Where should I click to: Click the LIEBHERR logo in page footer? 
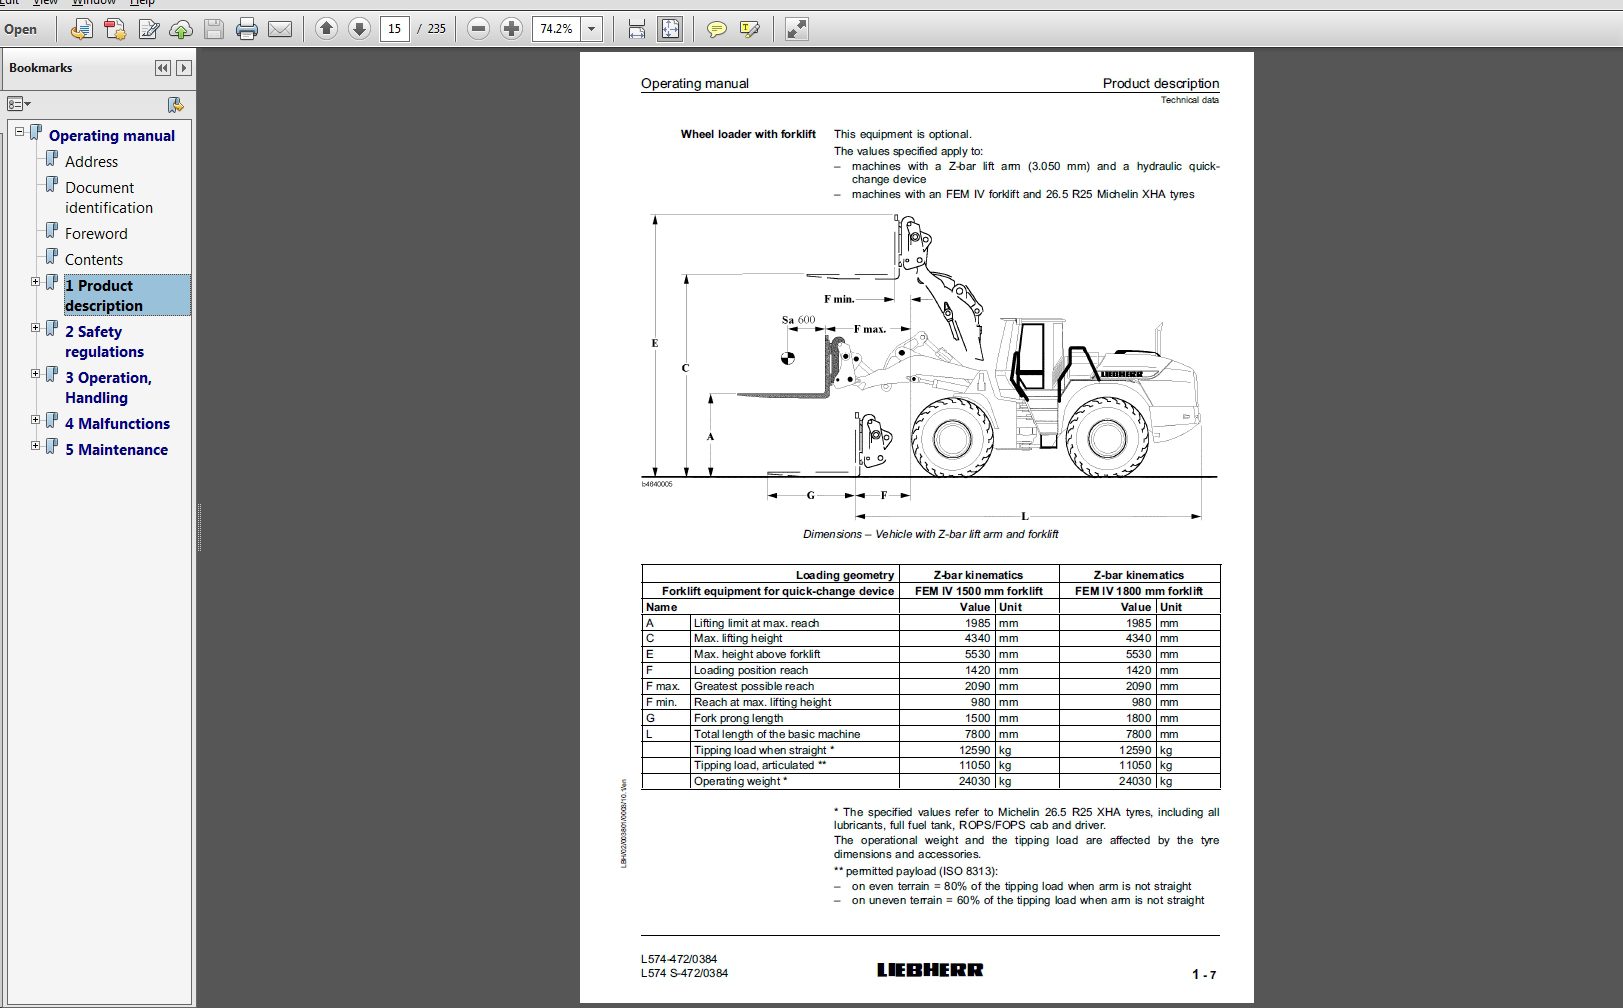(930, 970)
